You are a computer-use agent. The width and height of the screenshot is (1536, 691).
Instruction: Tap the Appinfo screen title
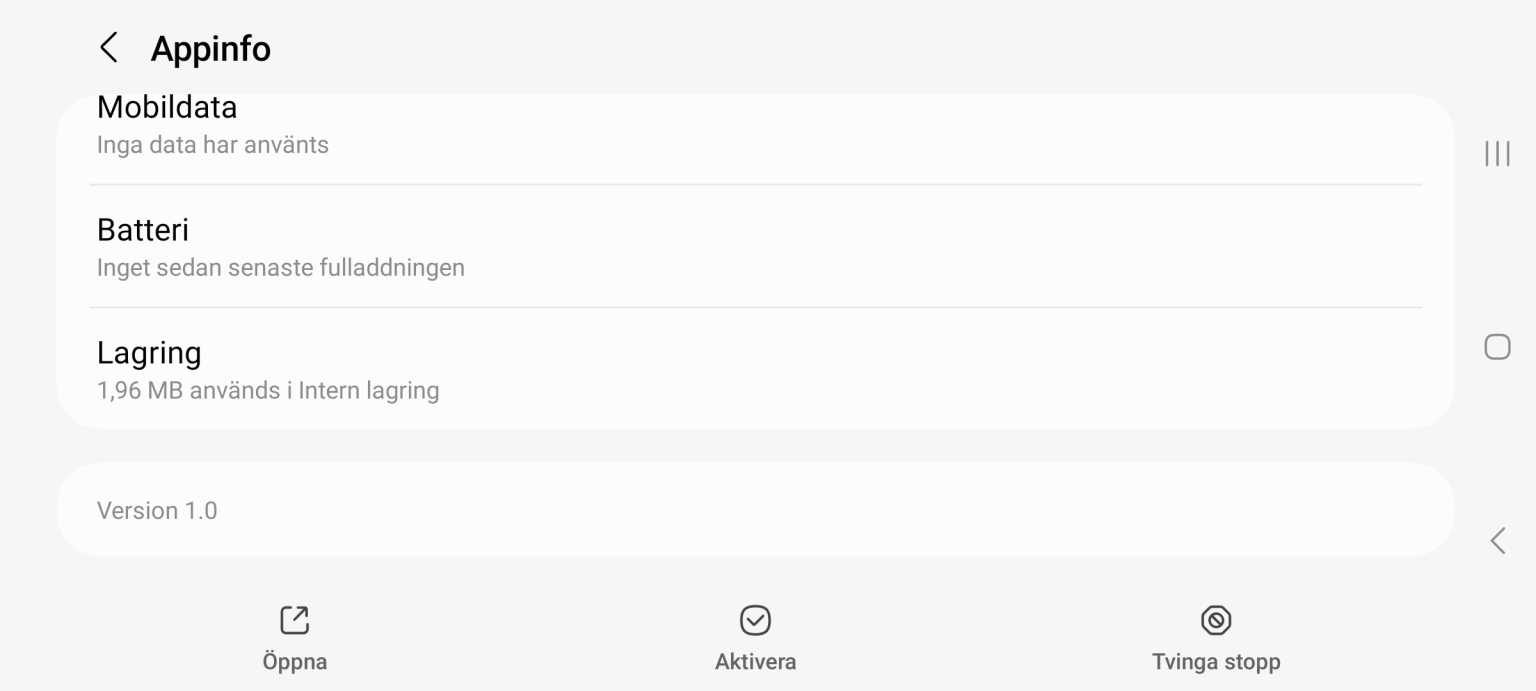(211, 46)
